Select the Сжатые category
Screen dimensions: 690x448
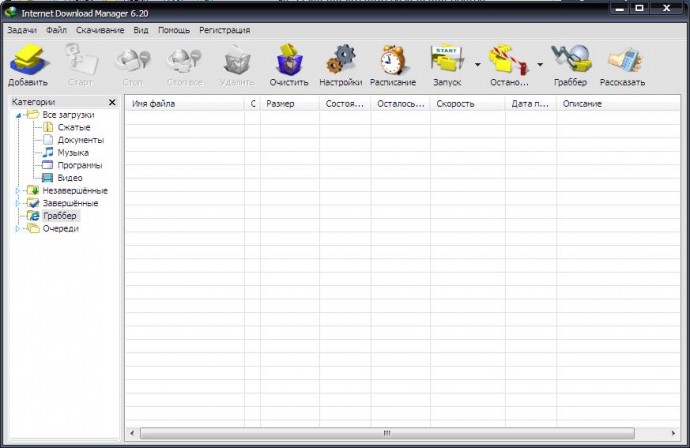pos(74,128)
